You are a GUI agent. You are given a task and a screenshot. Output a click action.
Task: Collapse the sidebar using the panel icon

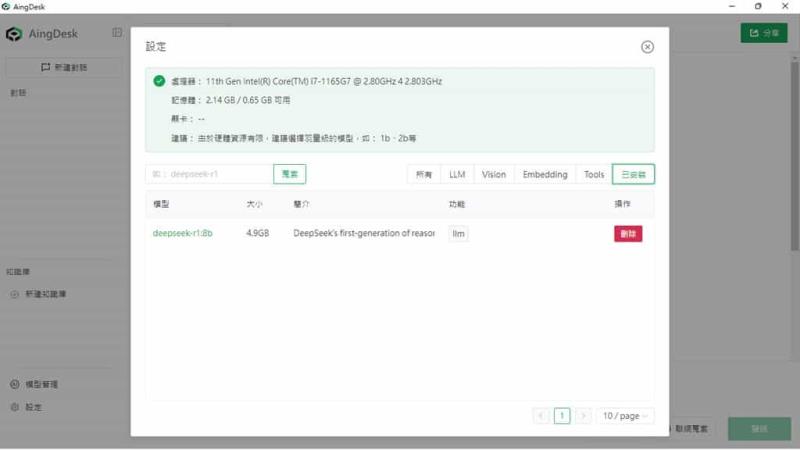(118, 33)
